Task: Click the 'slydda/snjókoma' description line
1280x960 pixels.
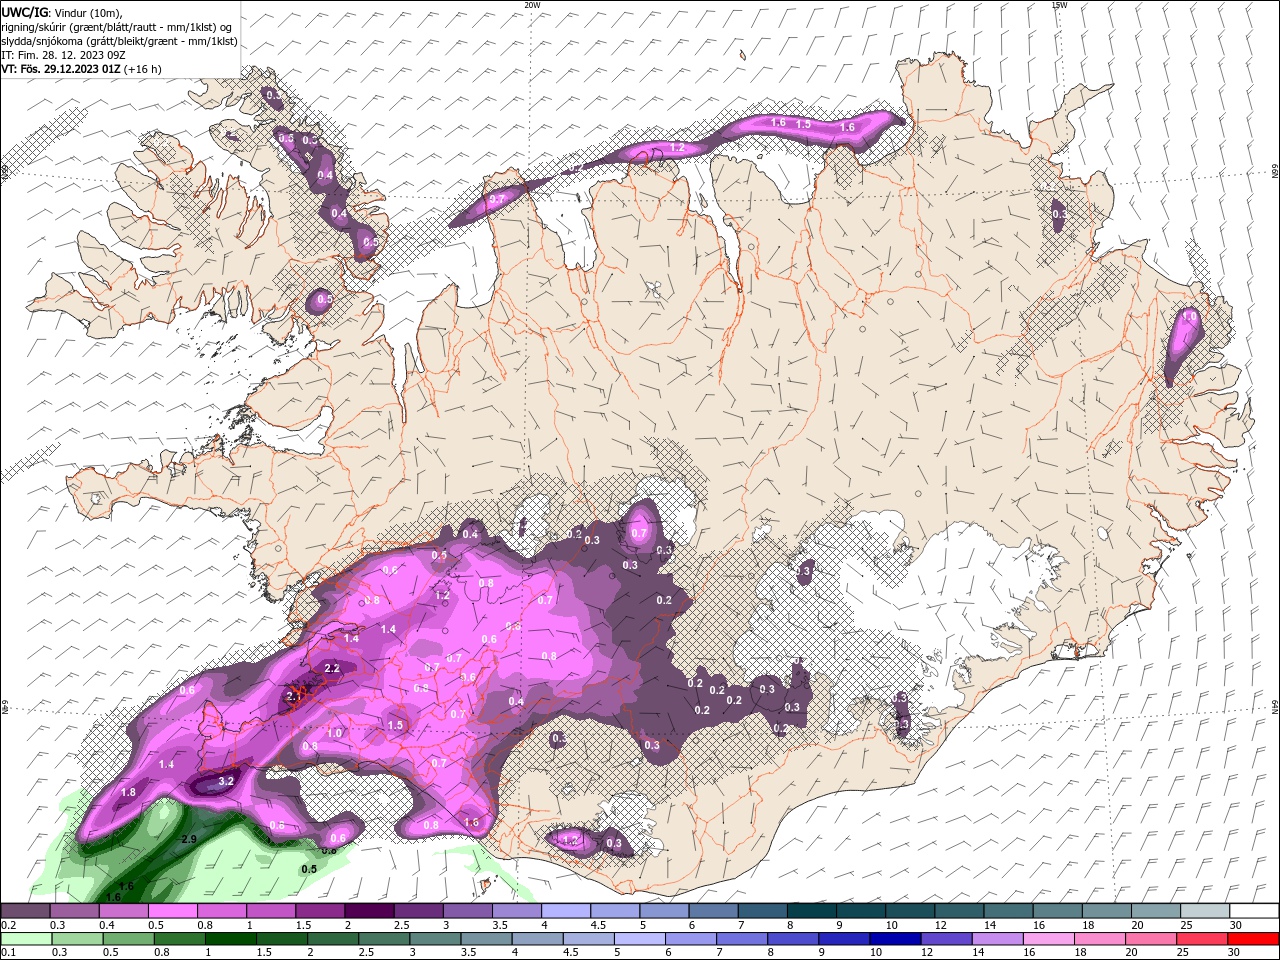Action: 120,41
